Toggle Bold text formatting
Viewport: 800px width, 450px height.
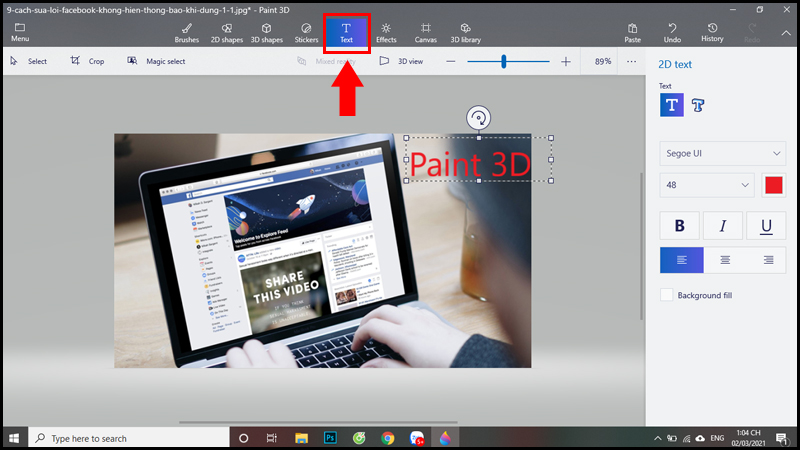[680, 226]
